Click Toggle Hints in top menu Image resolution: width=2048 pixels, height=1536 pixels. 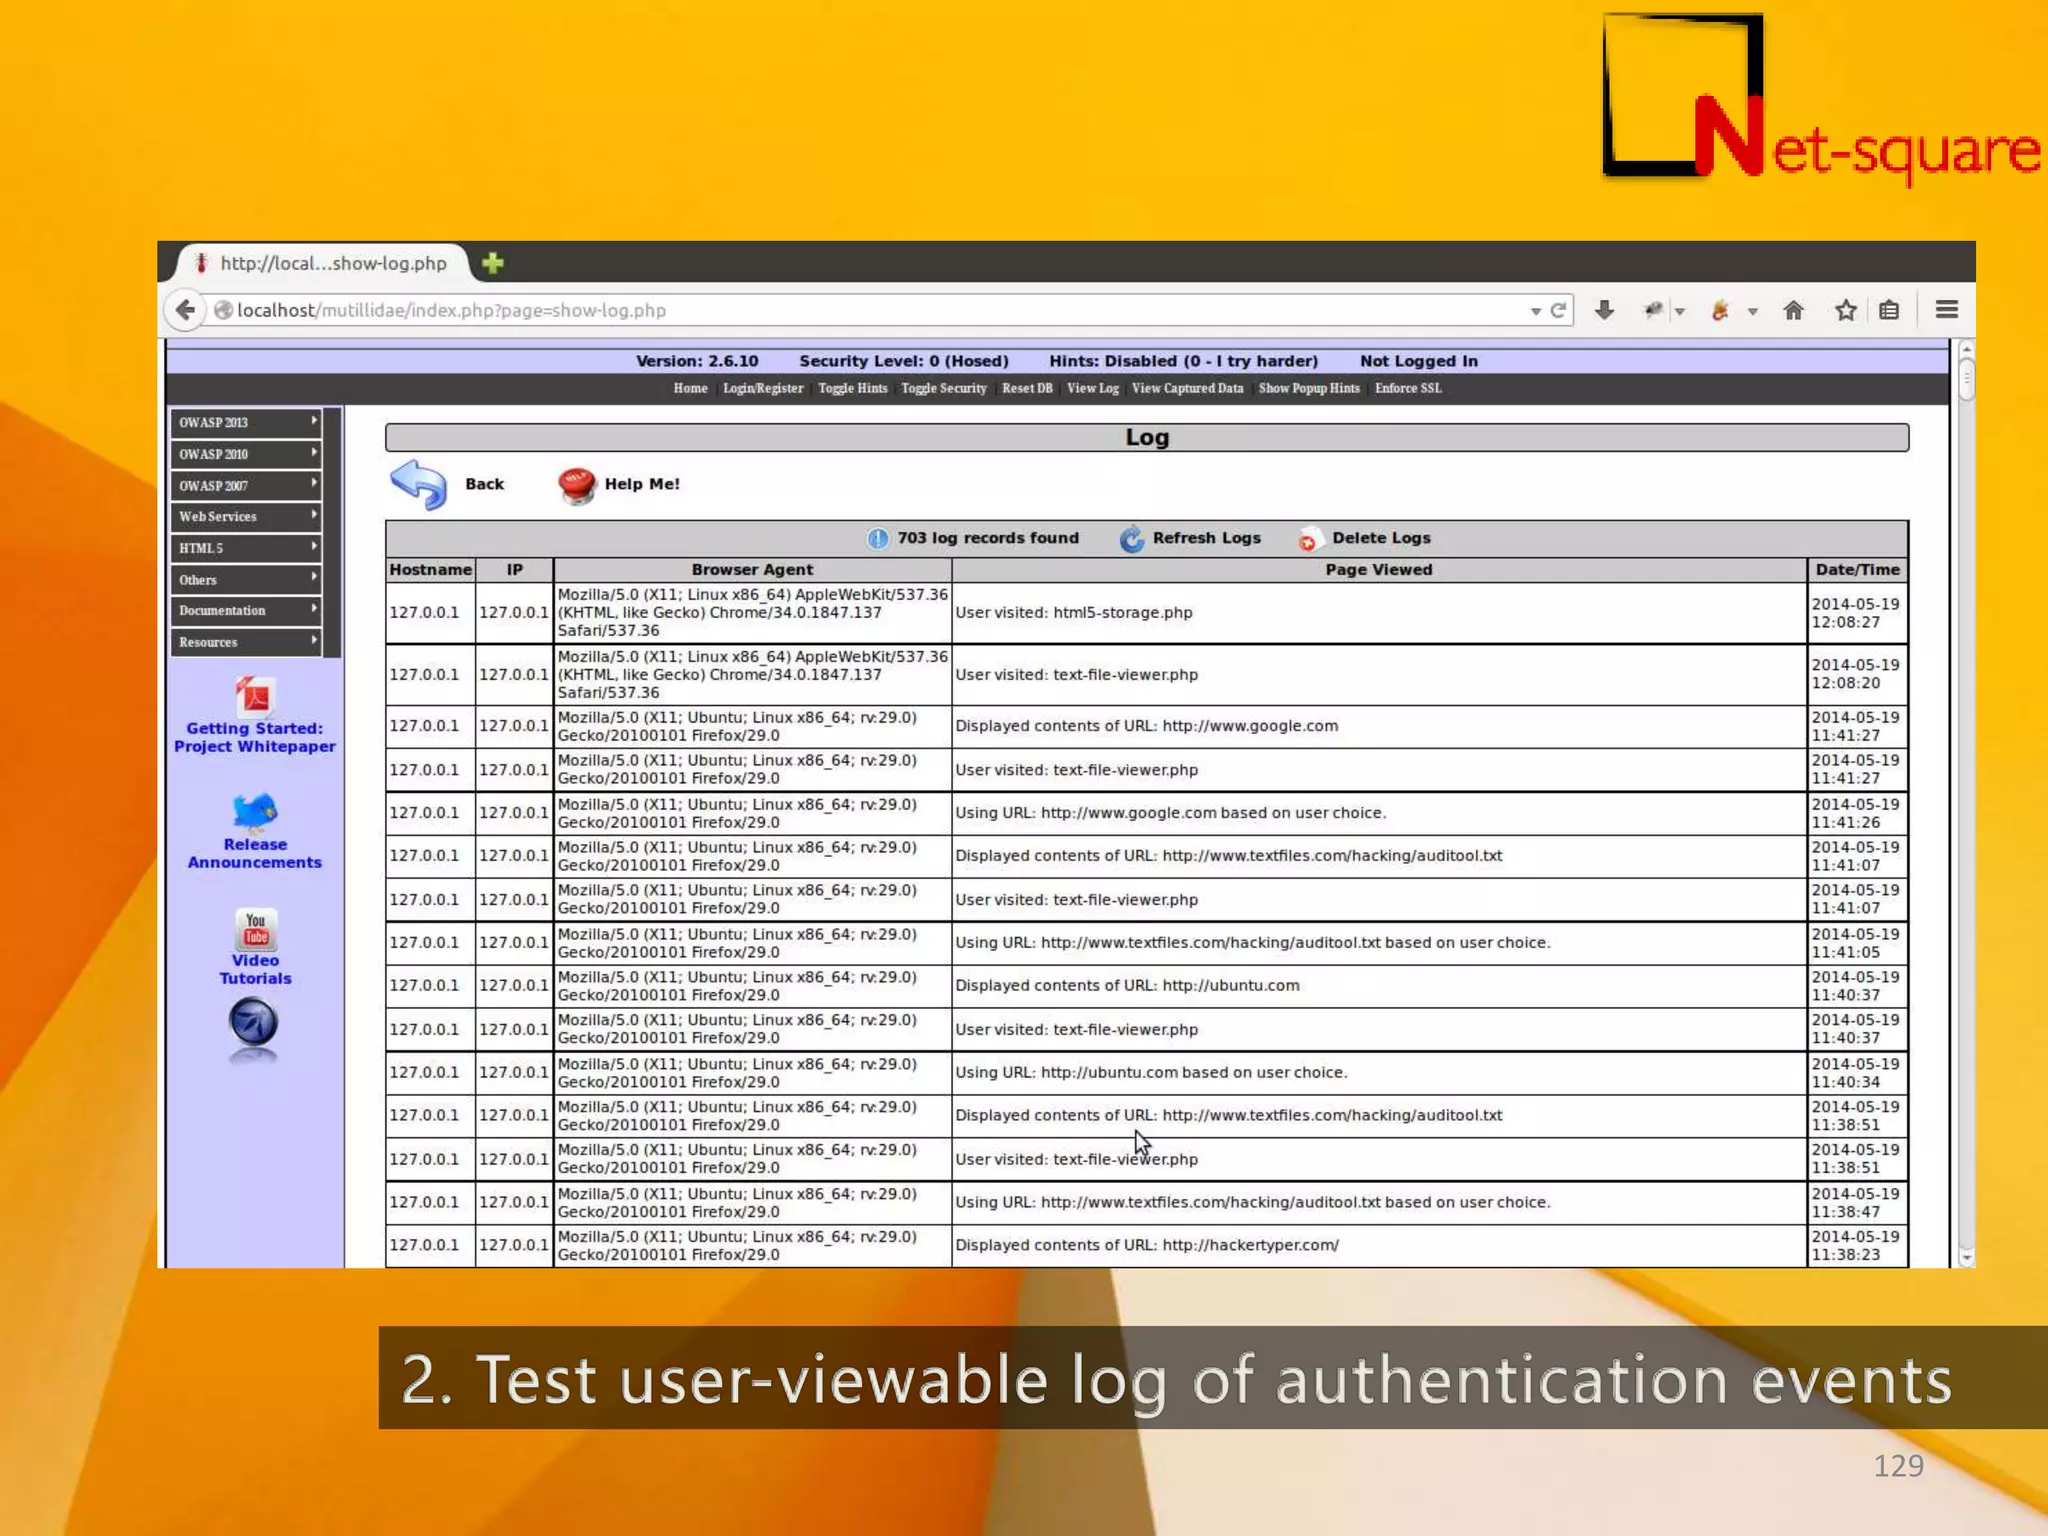click(852, 388)
